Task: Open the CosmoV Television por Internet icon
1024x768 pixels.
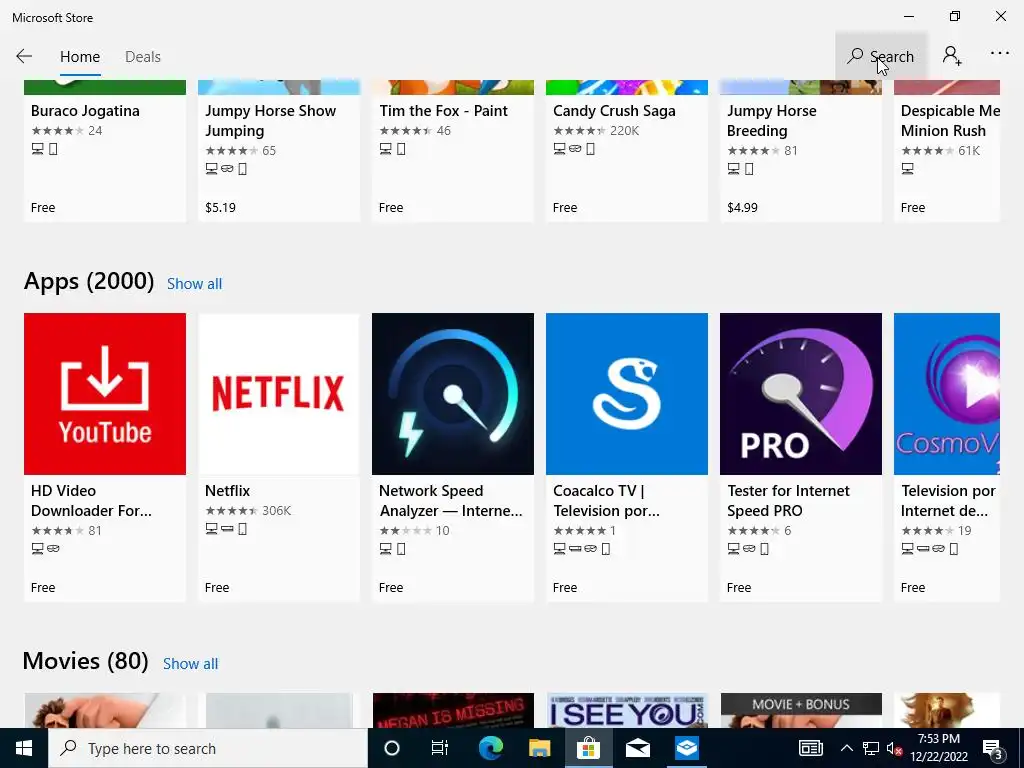Action: point(947,394)
